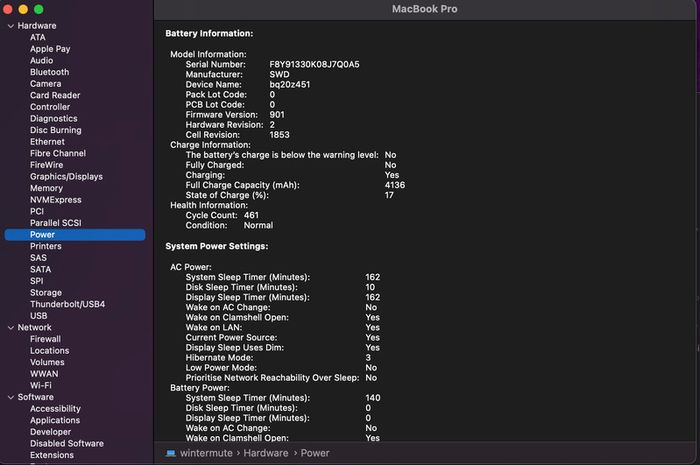The width and height of the screenshot is (700, 465).
Task: Click serial number F8Y91330K08J7Q0A5
Action: click(314, 64)
